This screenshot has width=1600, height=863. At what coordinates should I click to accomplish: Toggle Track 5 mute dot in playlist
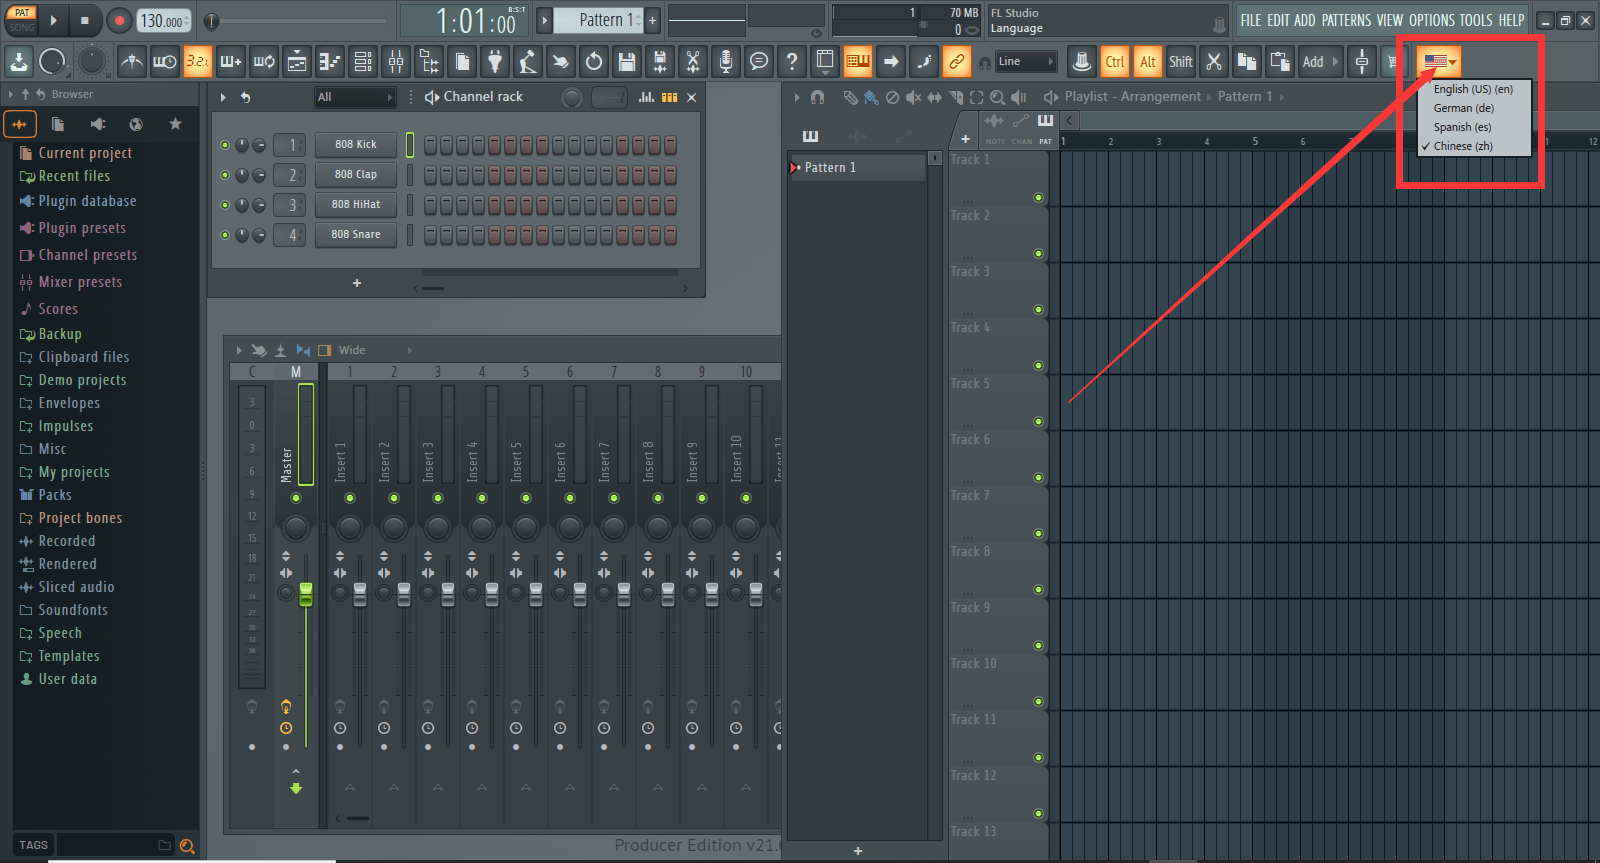tap(1038, 421)
